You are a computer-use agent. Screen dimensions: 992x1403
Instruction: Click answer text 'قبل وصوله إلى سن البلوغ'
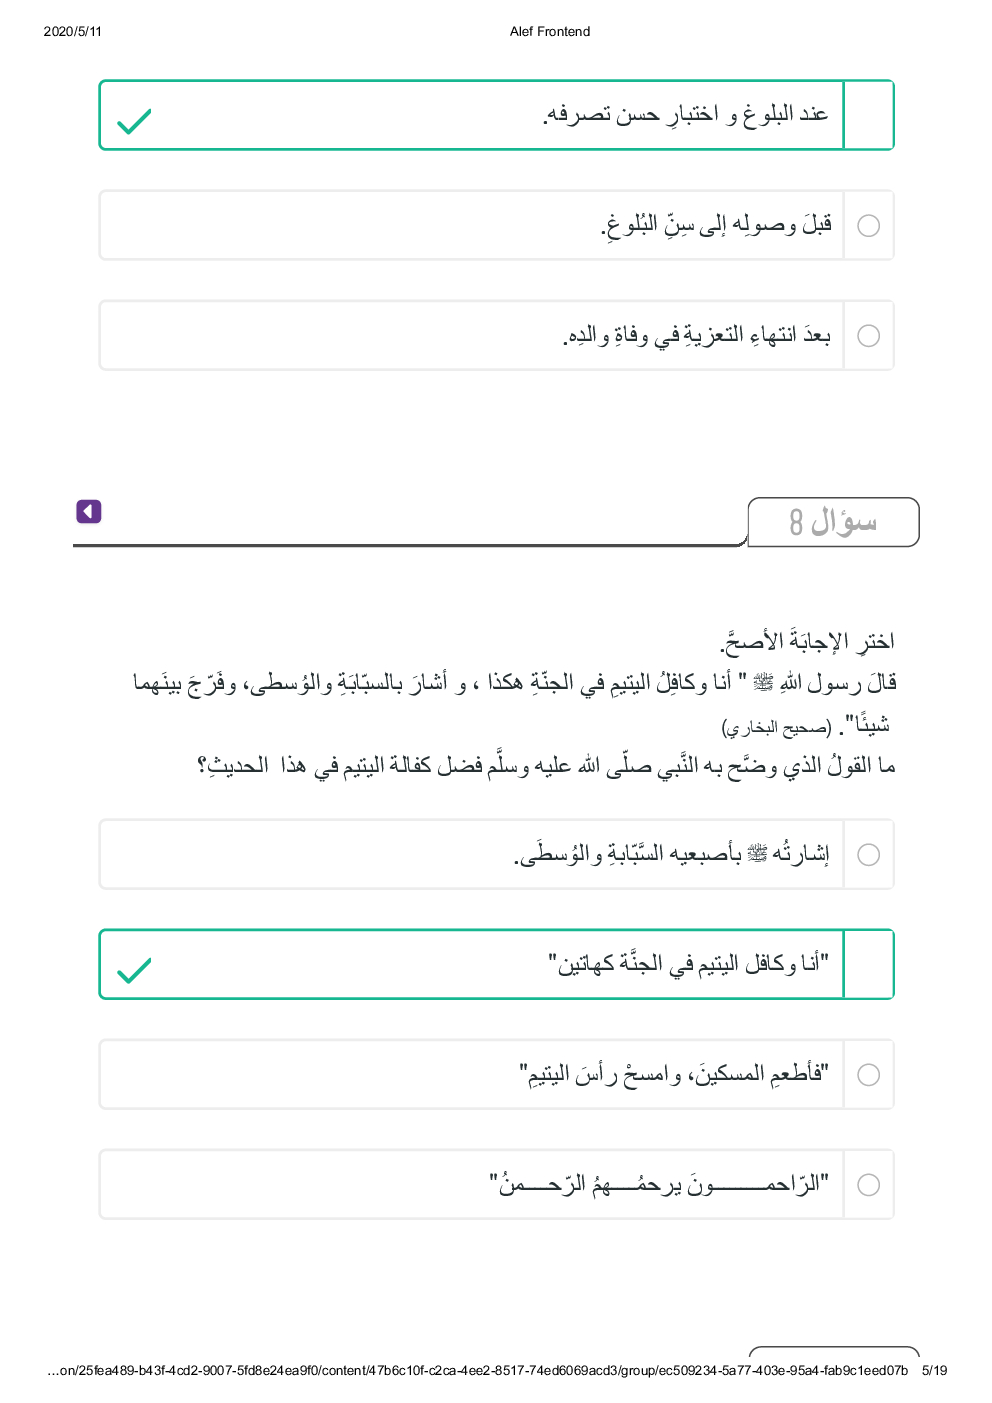pyautogui.click(x=716, y=225)
